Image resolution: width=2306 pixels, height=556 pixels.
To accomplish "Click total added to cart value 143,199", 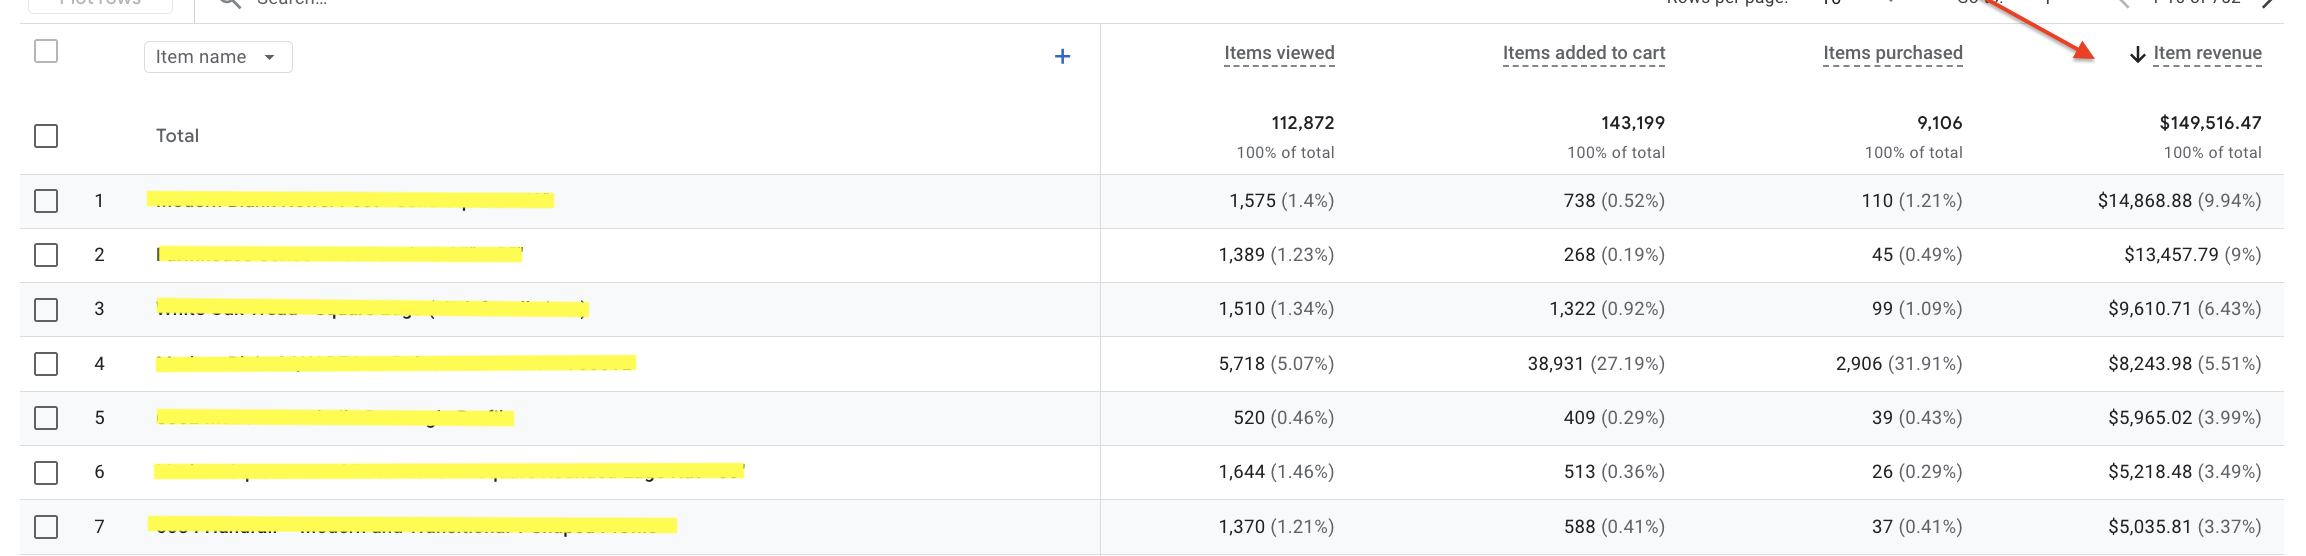I will pyautogui.click(x=1632, y=123).
